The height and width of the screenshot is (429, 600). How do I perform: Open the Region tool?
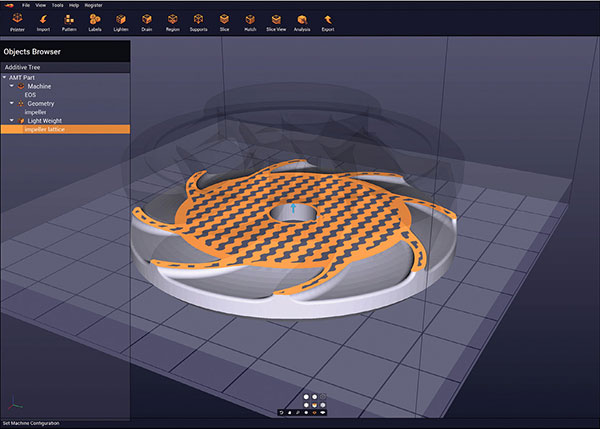point(173,22)
